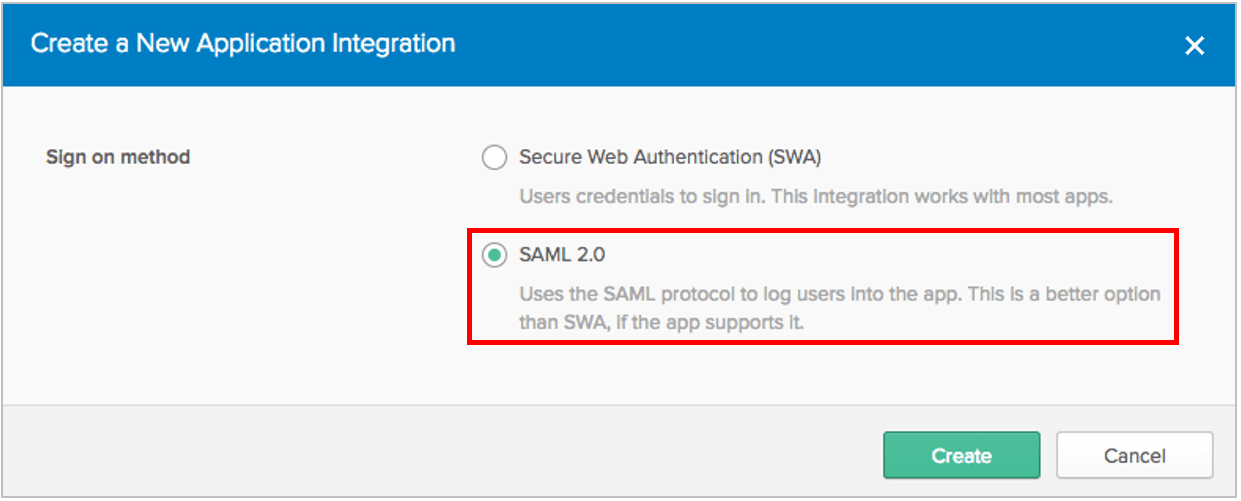Click the "Sign on method" field label
This screenshot has width=1241, height=501.
[118, 157]
